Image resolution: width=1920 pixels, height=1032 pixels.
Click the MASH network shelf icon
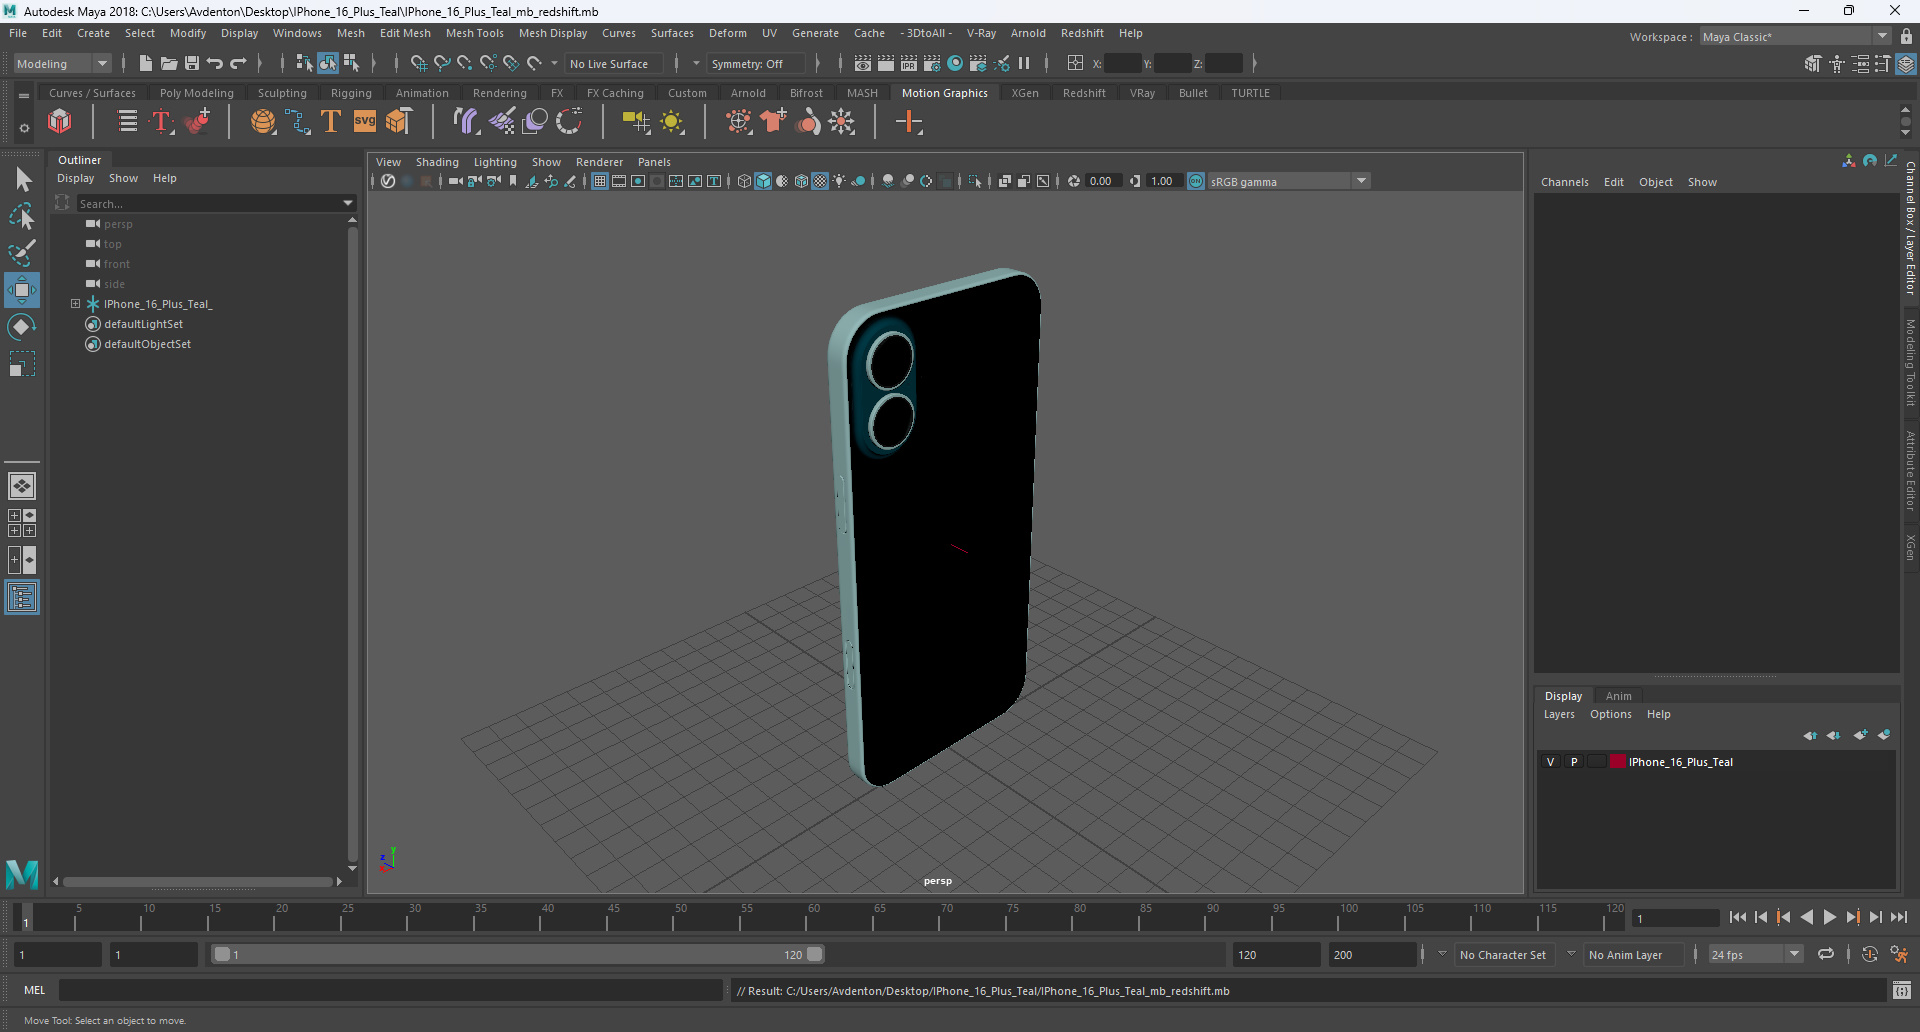[x=60, y=122]
